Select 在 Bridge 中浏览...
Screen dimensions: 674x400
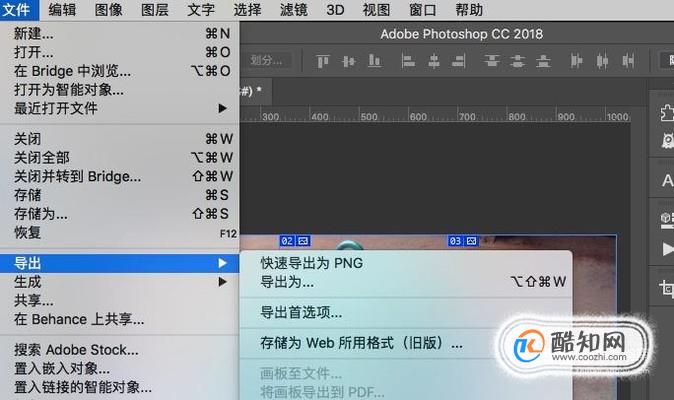(x=119, y=71)
